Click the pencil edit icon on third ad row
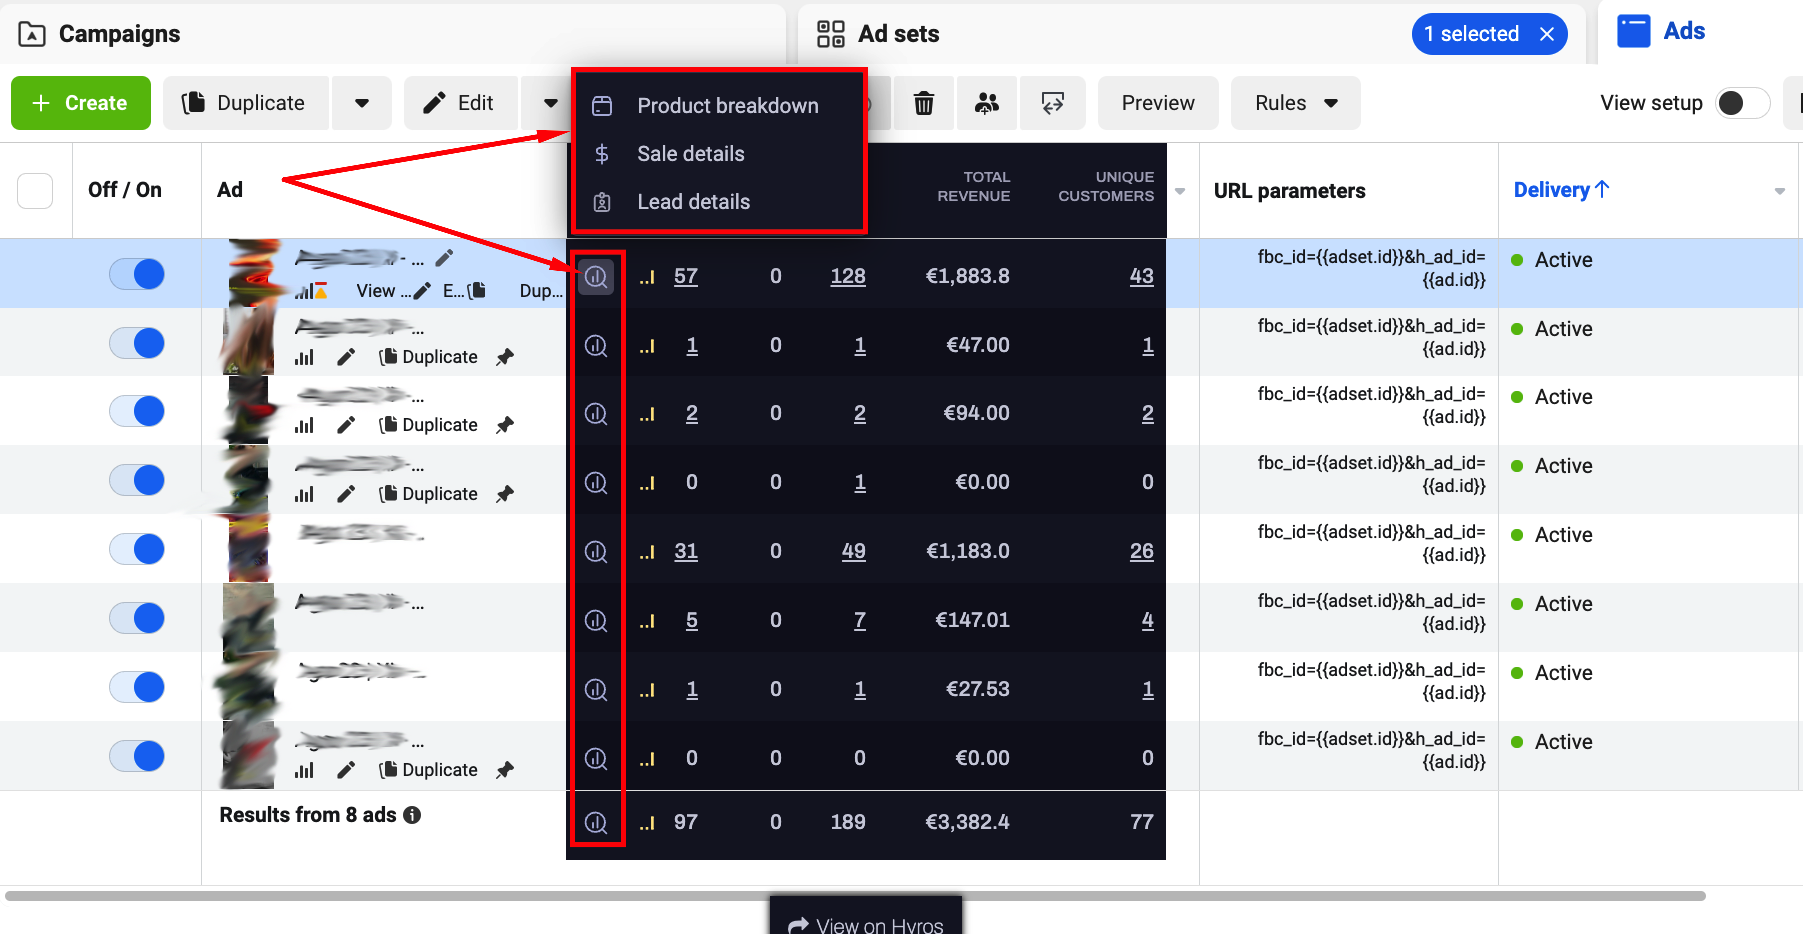Viewport: 1803px width, 934px height. 346,425
